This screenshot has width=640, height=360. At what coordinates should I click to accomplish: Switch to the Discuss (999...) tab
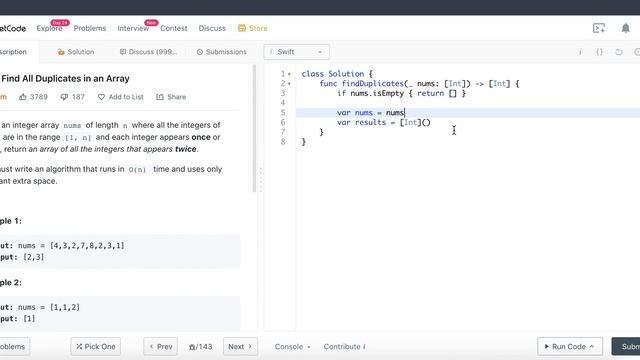pyautogui.click(x=149, y=52)
